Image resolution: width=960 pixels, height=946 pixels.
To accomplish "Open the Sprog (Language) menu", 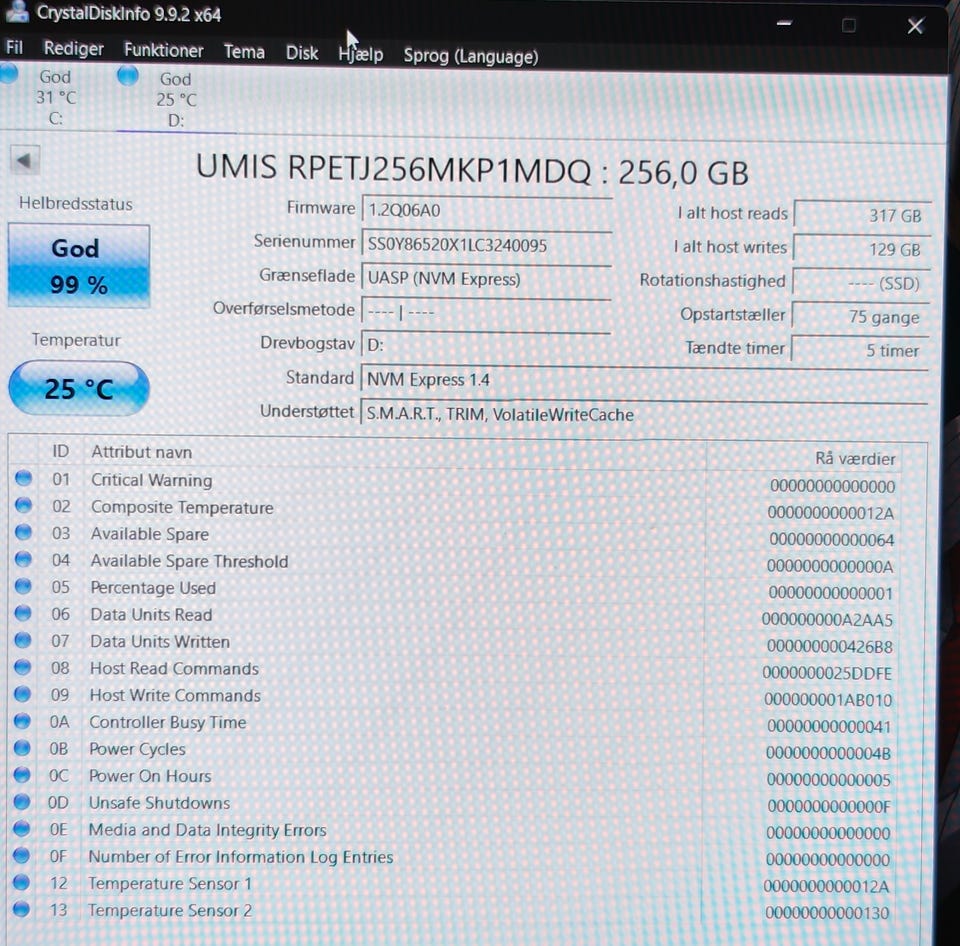I will [x=471, y=56].
